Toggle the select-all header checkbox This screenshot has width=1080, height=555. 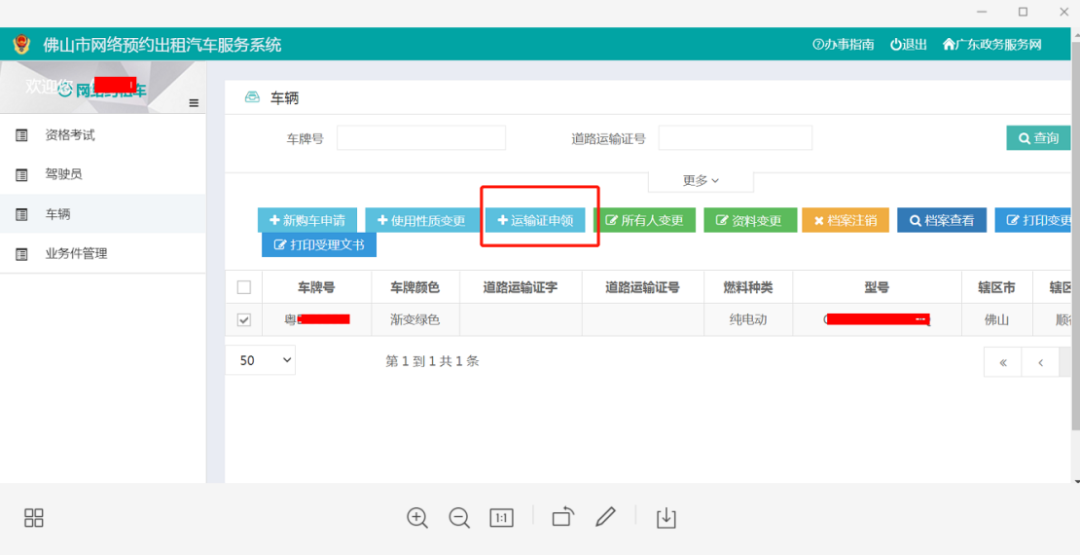tap(244, 288)
